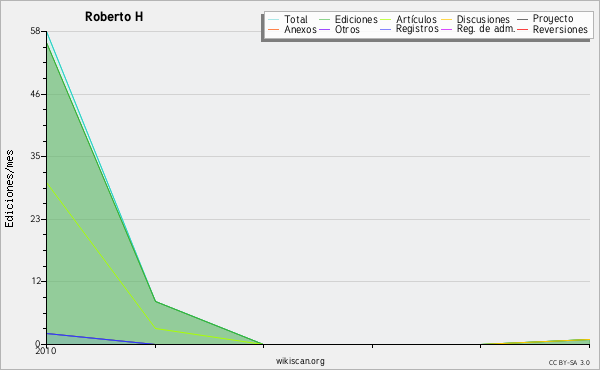Click the chart title 'Roberto H'
The image size is (600, 370).
click(x=114, y=17)
